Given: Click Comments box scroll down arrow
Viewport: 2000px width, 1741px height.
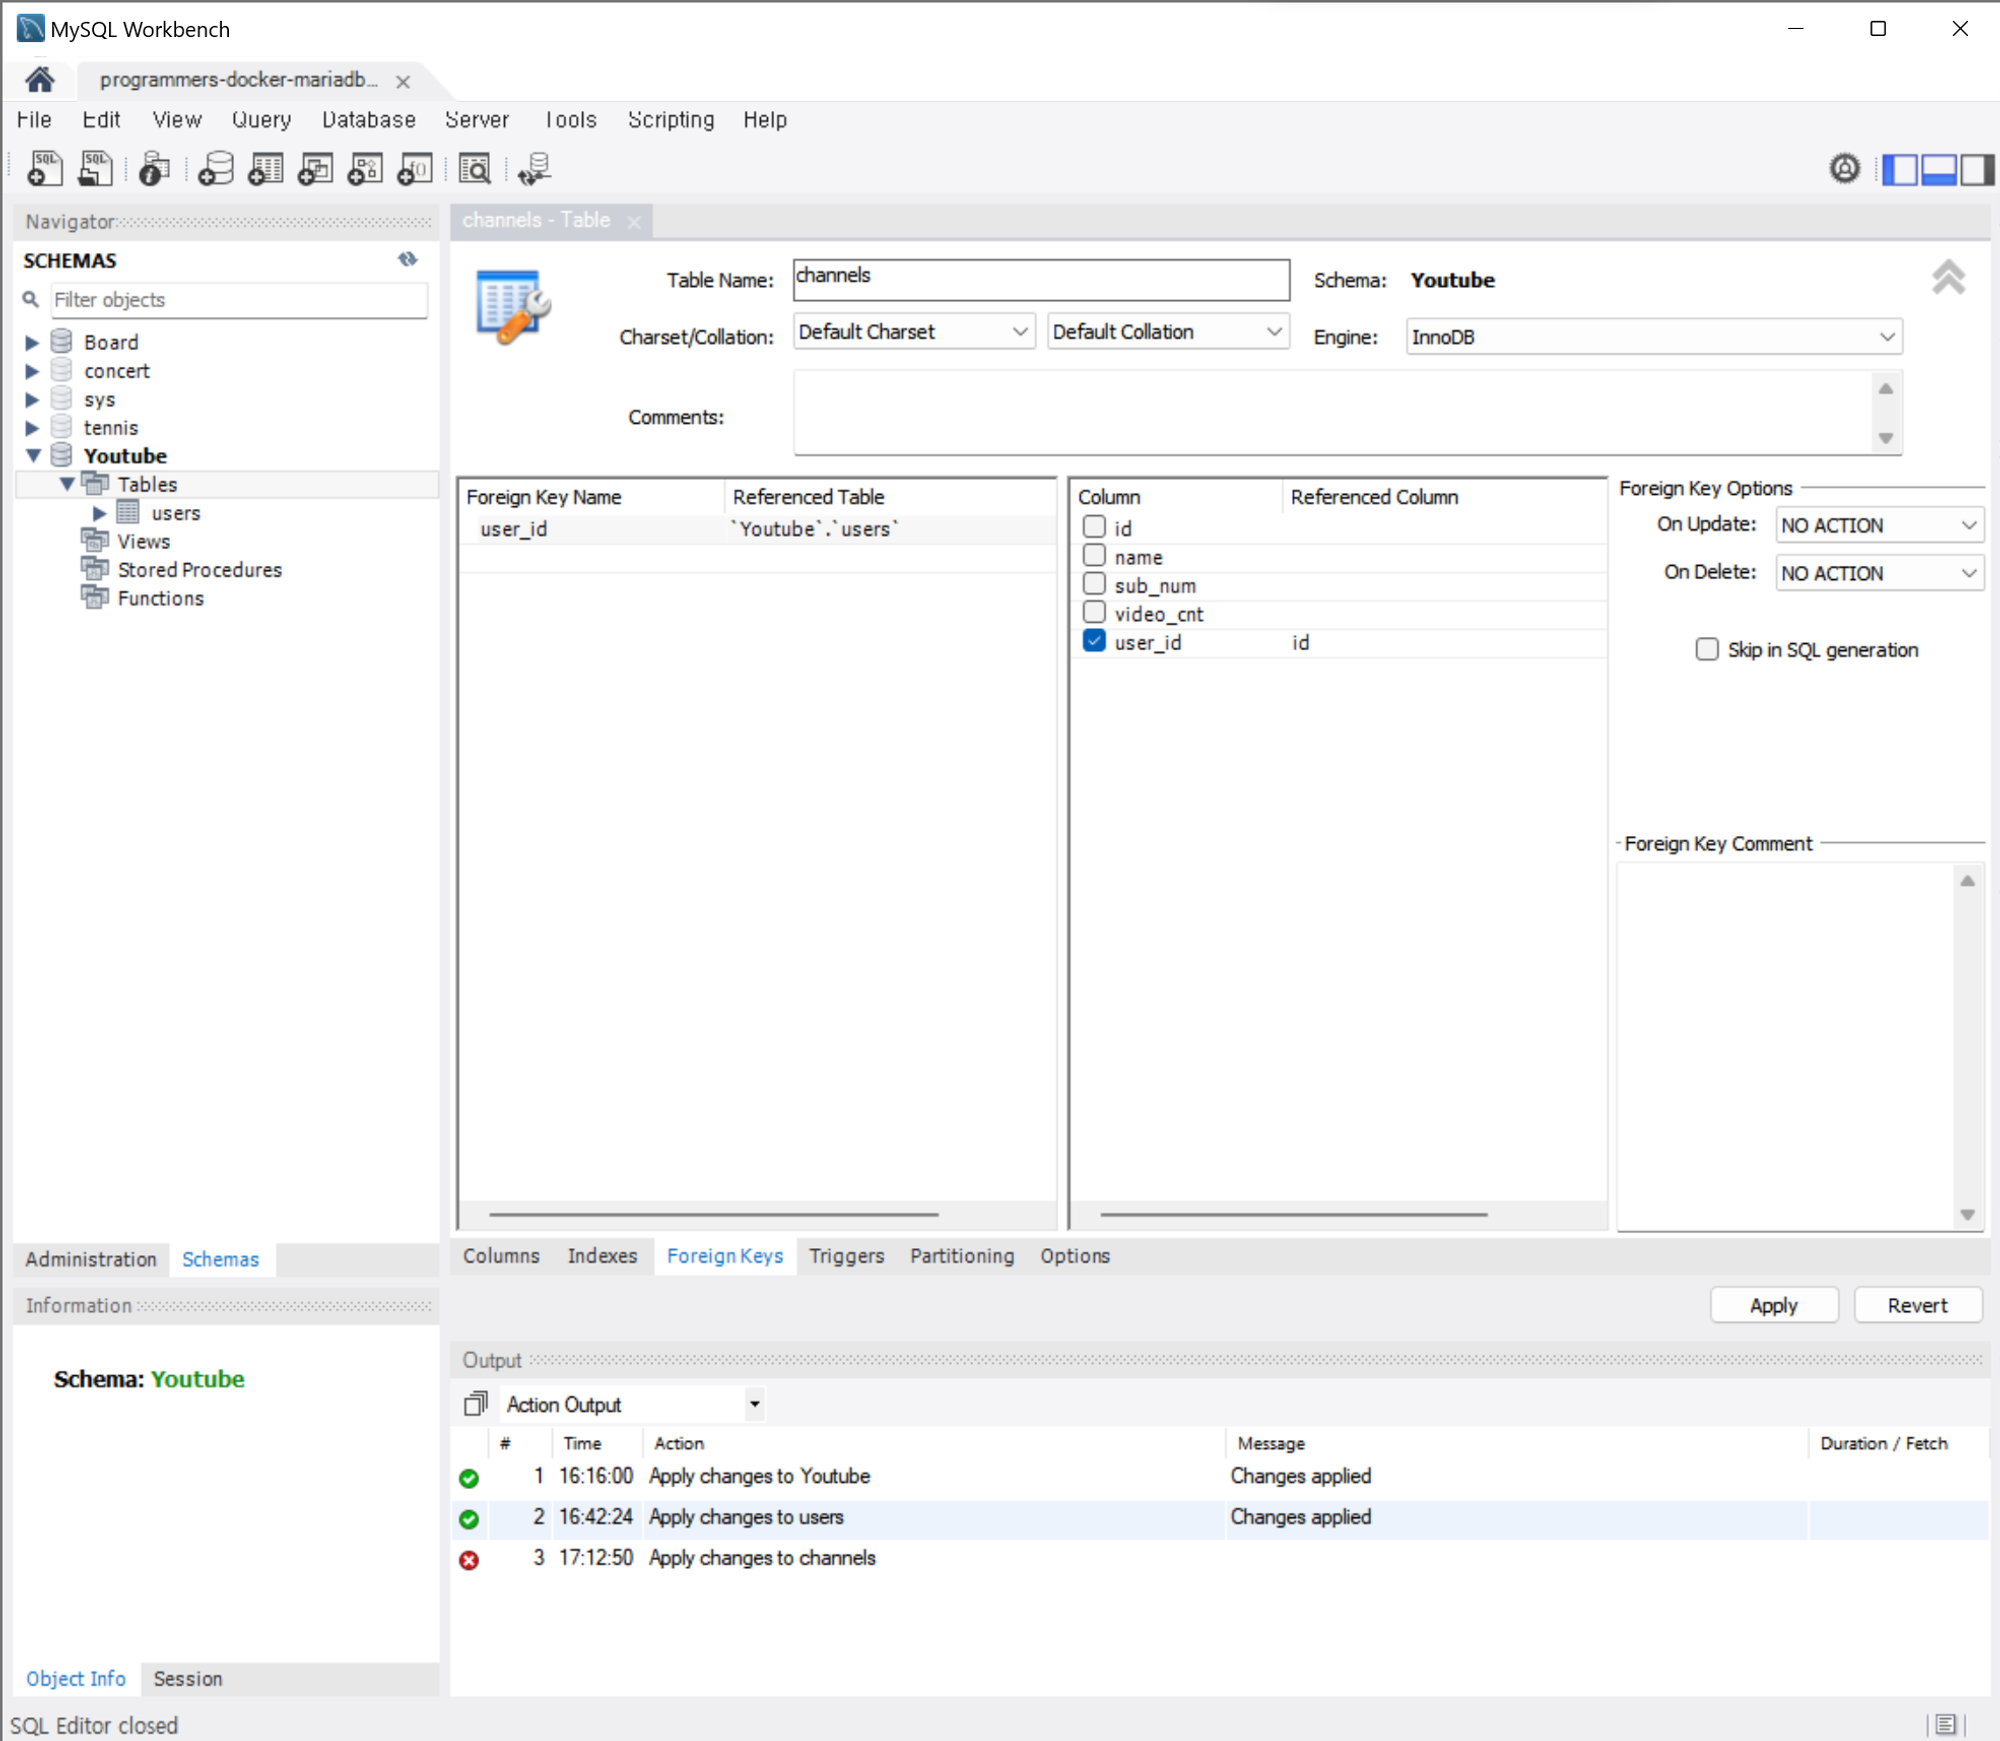Looking at the screenshot, I should pos(1886,438).
